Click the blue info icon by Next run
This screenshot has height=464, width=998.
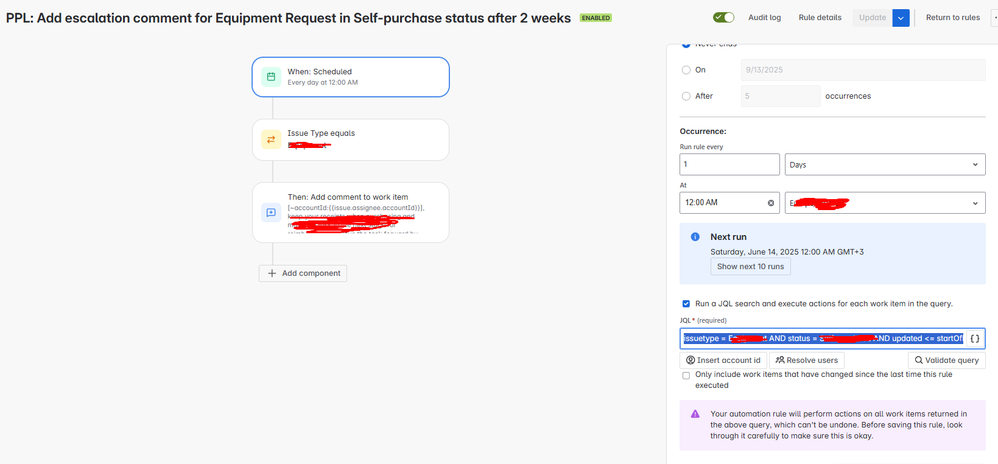click(695, 238)
